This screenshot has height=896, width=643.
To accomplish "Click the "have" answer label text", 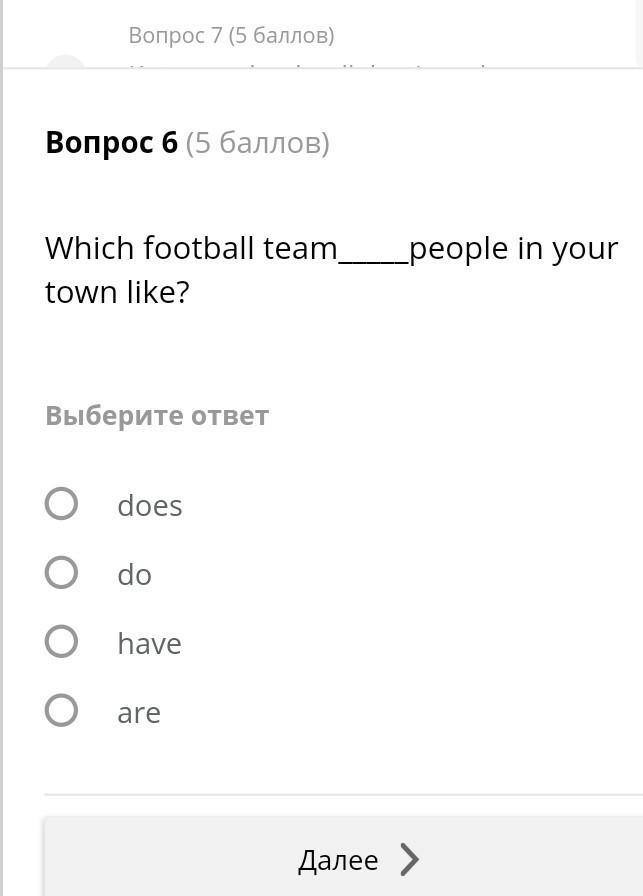I will click(x=149, y=644).
